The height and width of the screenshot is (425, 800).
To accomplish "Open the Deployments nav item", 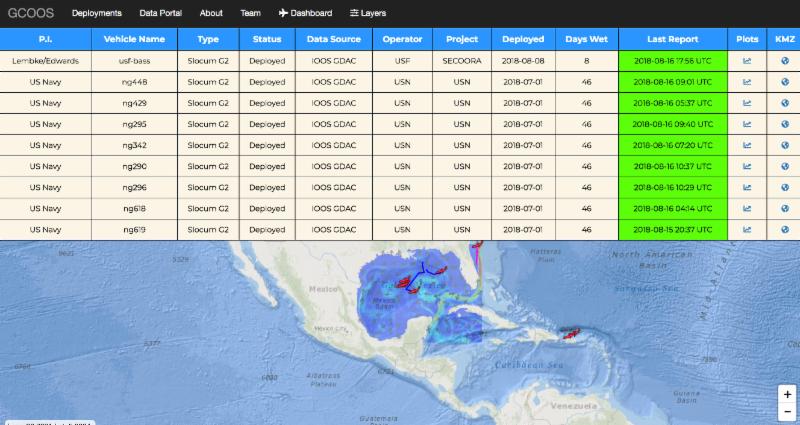I will point(96,13).
